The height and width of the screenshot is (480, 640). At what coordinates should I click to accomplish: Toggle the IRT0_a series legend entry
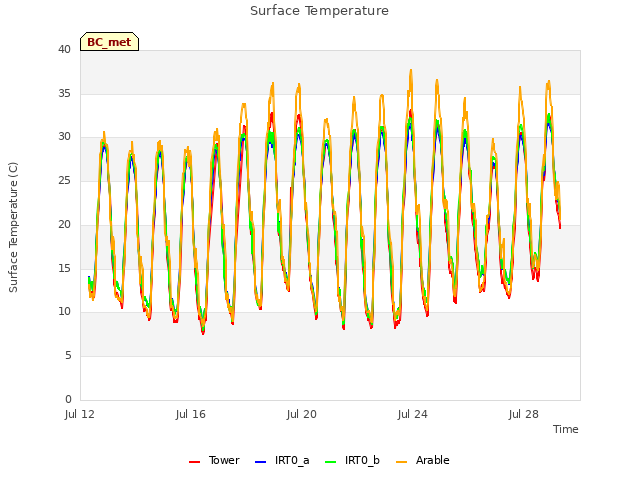282,461
